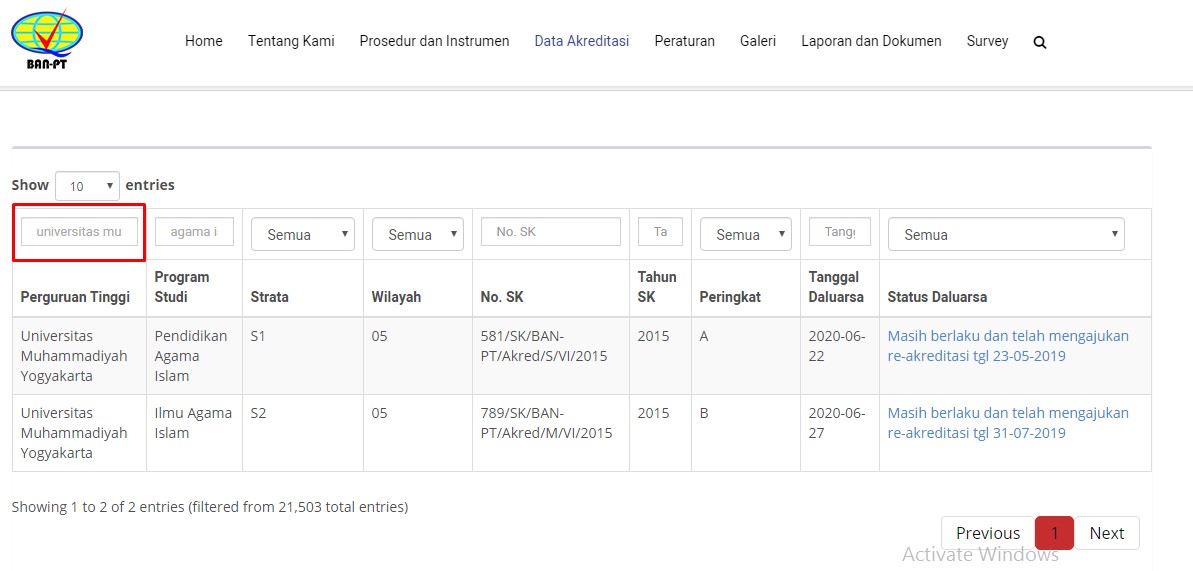Click the Next pagination button

click(x=1107, y=533)
